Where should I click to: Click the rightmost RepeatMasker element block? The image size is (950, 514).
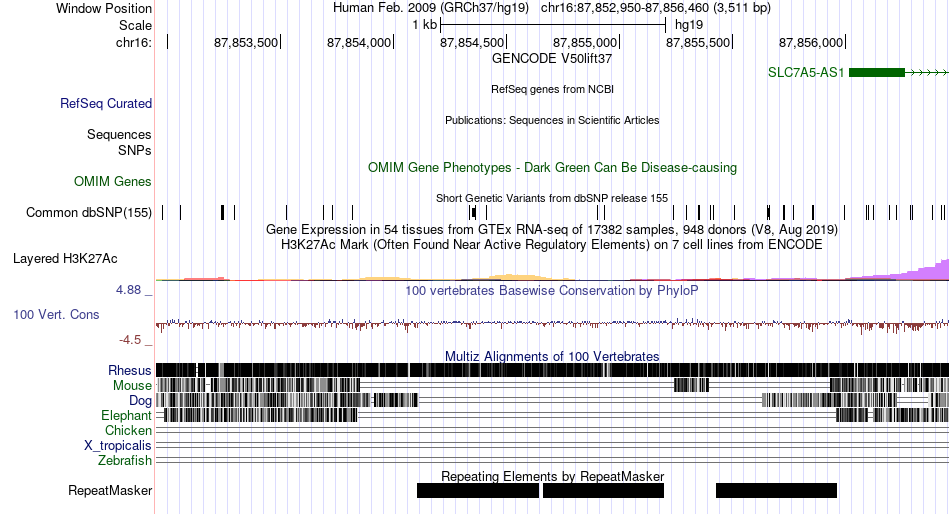[x=776, y=490]
